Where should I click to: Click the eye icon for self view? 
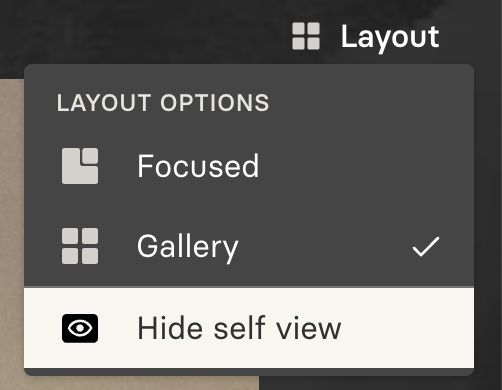coord(80,328)
